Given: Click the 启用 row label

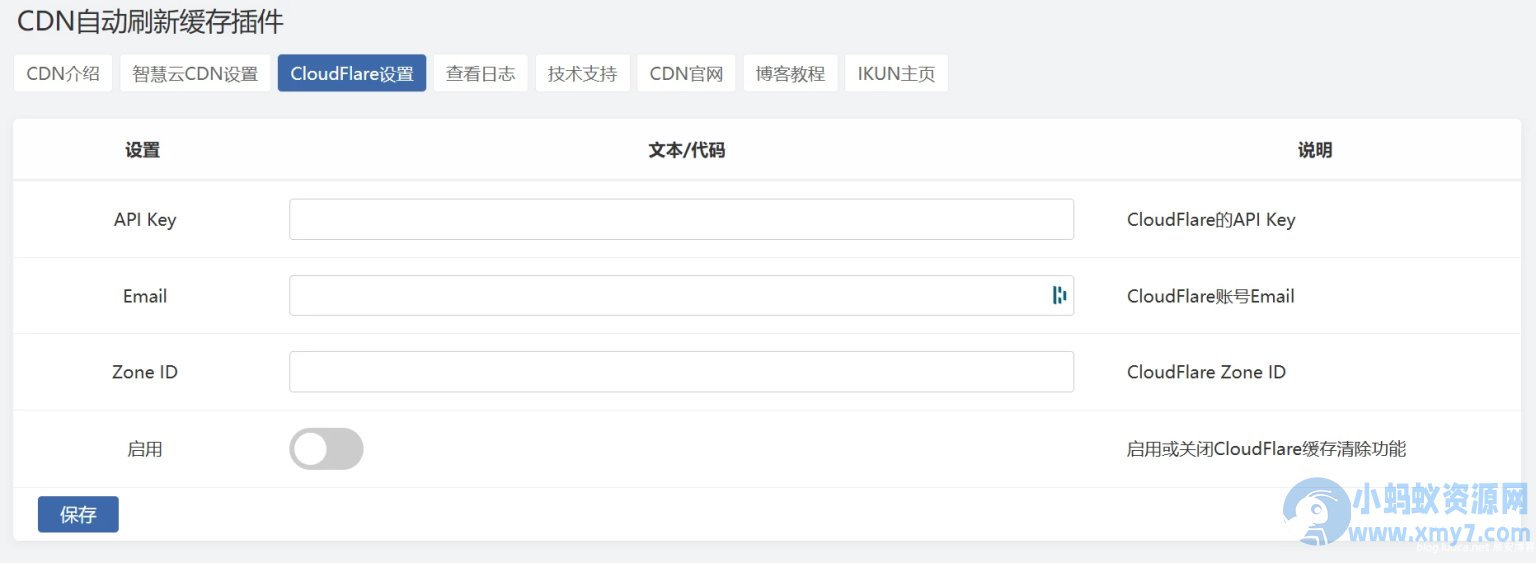Looking at the screenshot, I should tap(145, 449).
